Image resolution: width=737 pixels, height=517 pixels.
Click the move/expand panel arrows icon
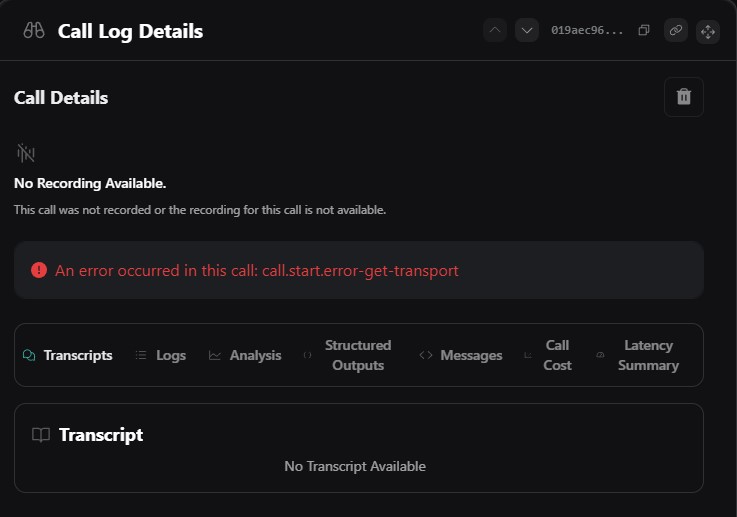point(708,31)
